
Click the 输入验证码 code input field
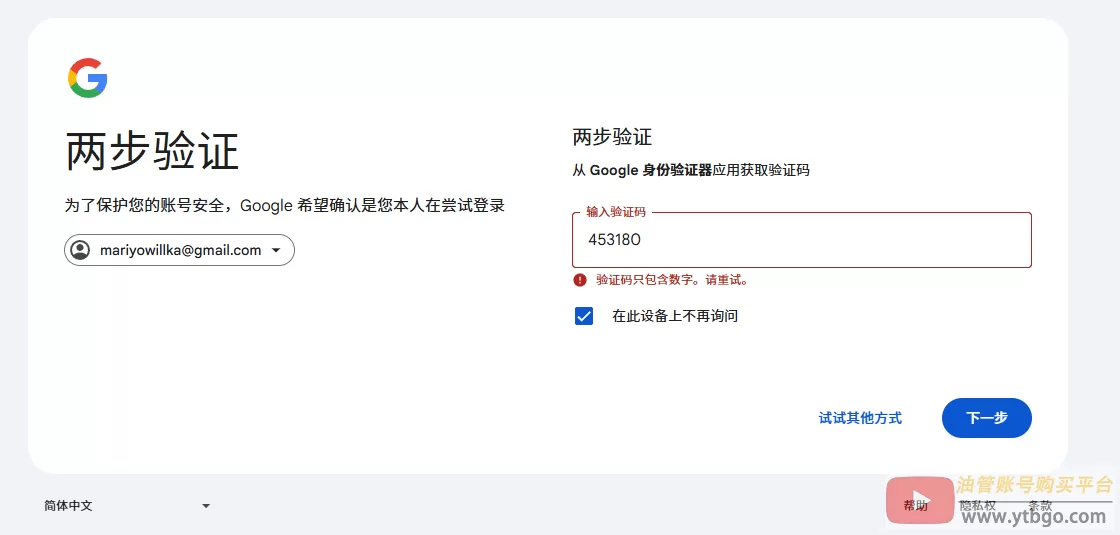[801, 240]
